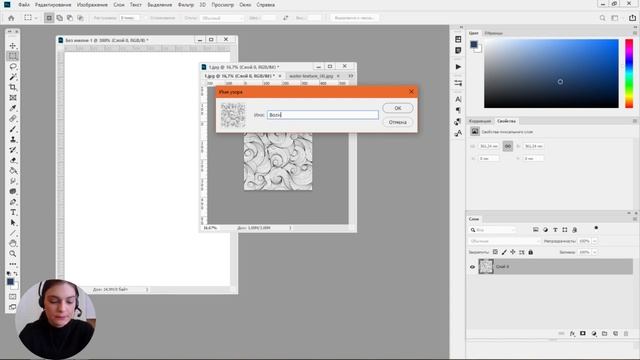Select the Eraser tool
The height and width of the screenshot is (360, 640).
coord(13,160)
